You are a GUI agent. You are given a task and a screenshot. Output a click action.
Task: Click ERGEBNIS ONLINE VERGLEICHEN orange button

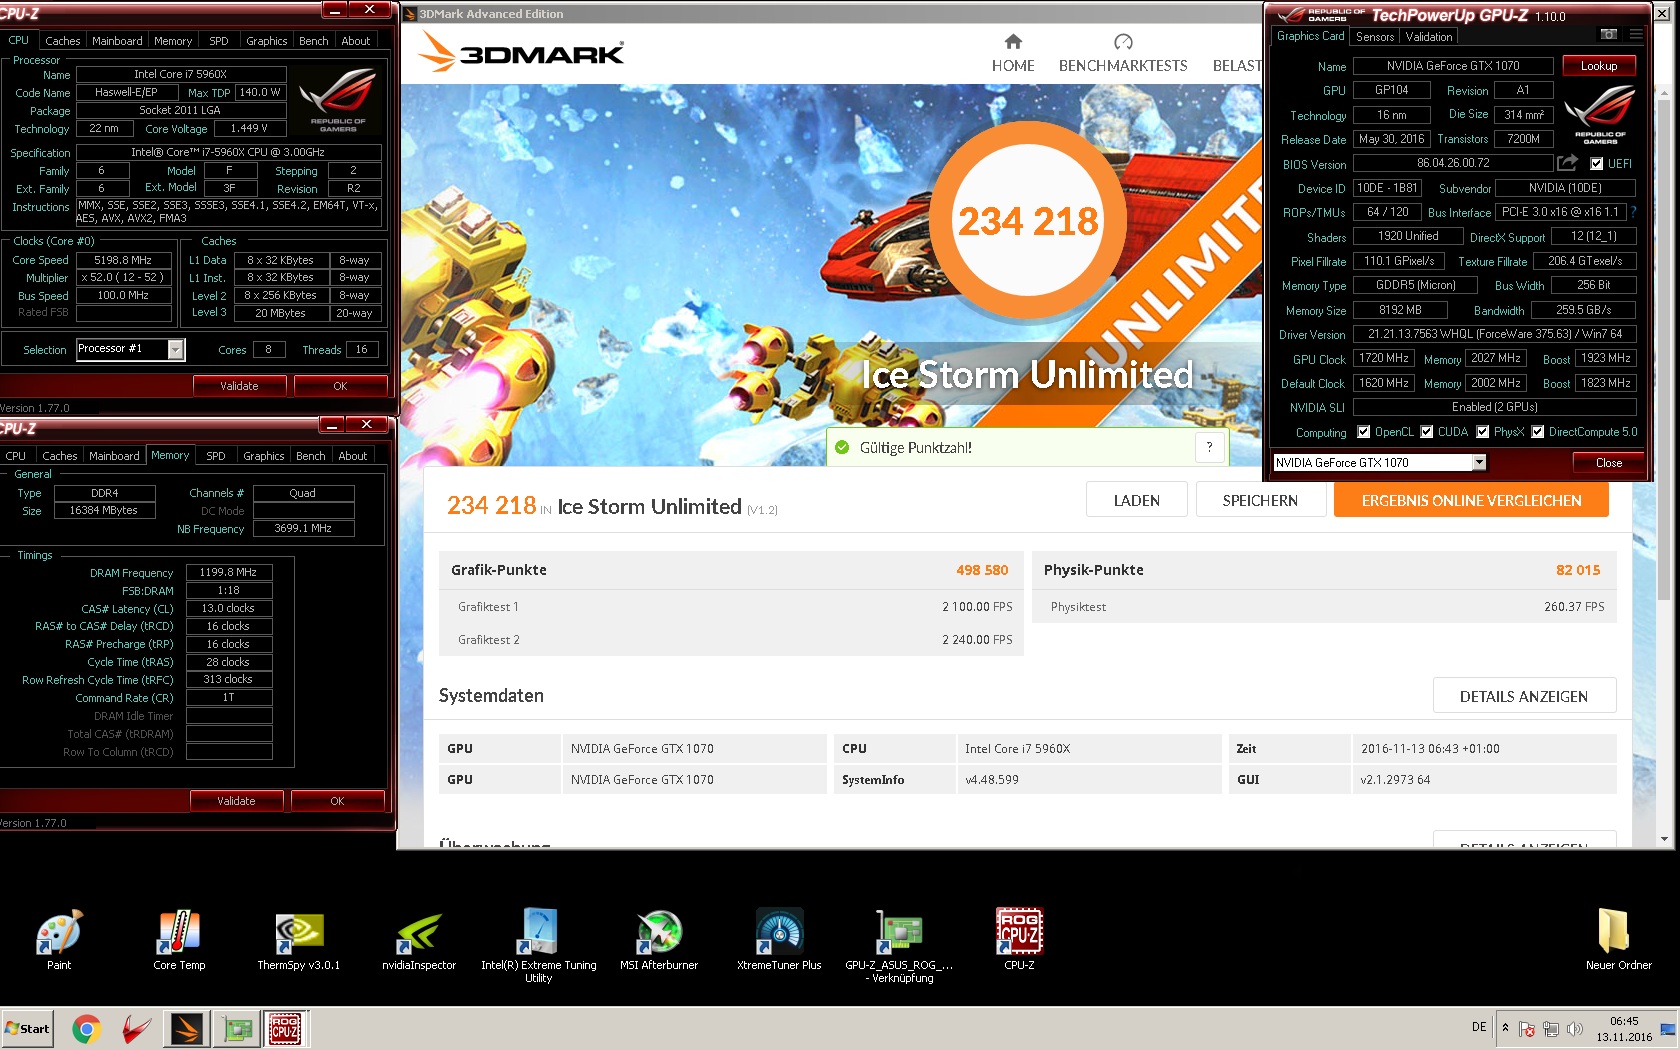point(1471,500)
